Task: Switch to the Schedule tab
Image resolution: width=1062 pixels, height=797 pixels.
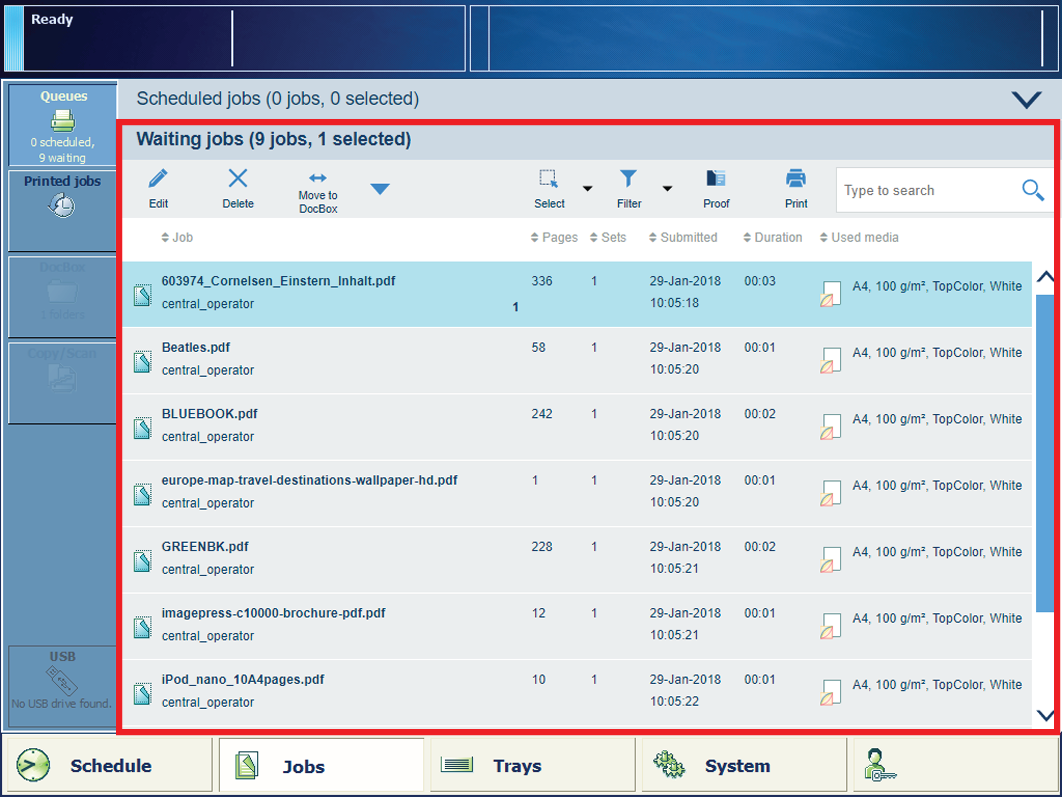Action: [x=108, y=765]
